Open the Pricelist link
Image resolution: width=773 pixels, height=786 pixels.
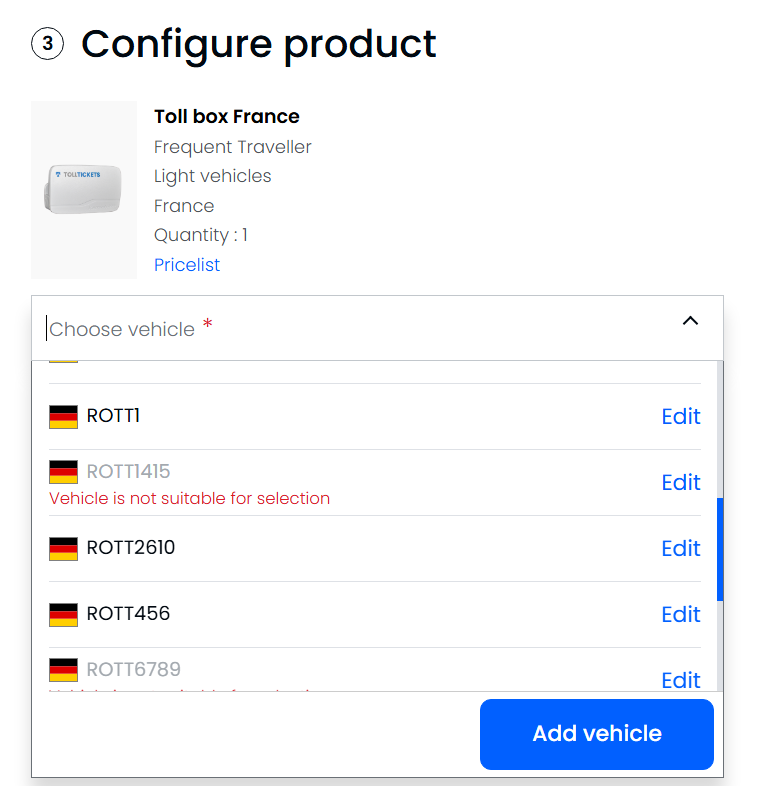pyautogui.click(x=186, y=265)
